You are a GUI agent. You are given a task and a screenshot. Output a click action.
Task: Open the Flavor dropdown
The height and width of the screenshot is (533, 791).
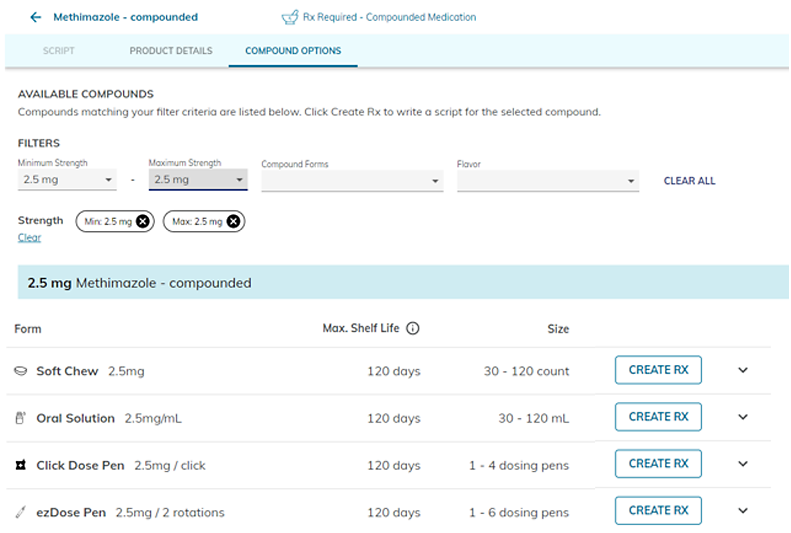(x=547, y=180)
